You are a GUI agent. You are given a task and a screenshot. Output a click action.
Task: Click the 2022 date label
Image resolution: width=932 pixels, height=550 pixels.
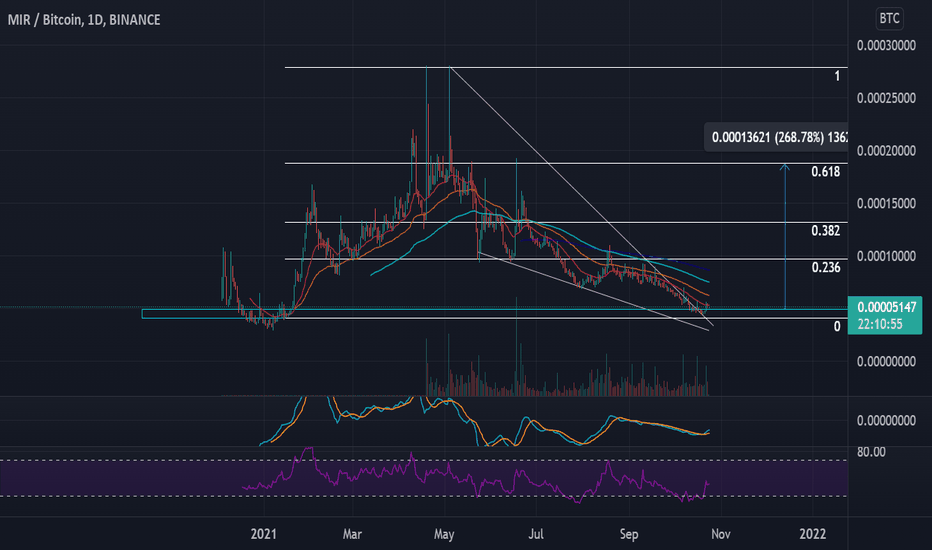point(813,534)
